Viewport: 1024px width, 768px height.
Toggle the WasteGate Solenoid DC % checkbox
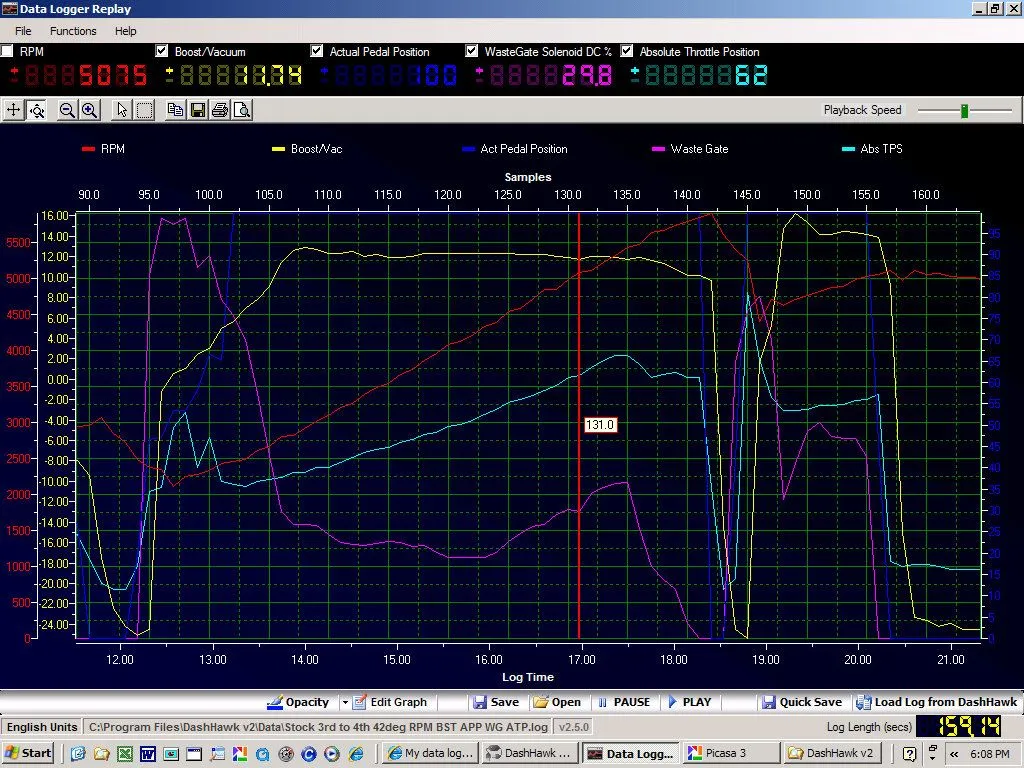472,51
